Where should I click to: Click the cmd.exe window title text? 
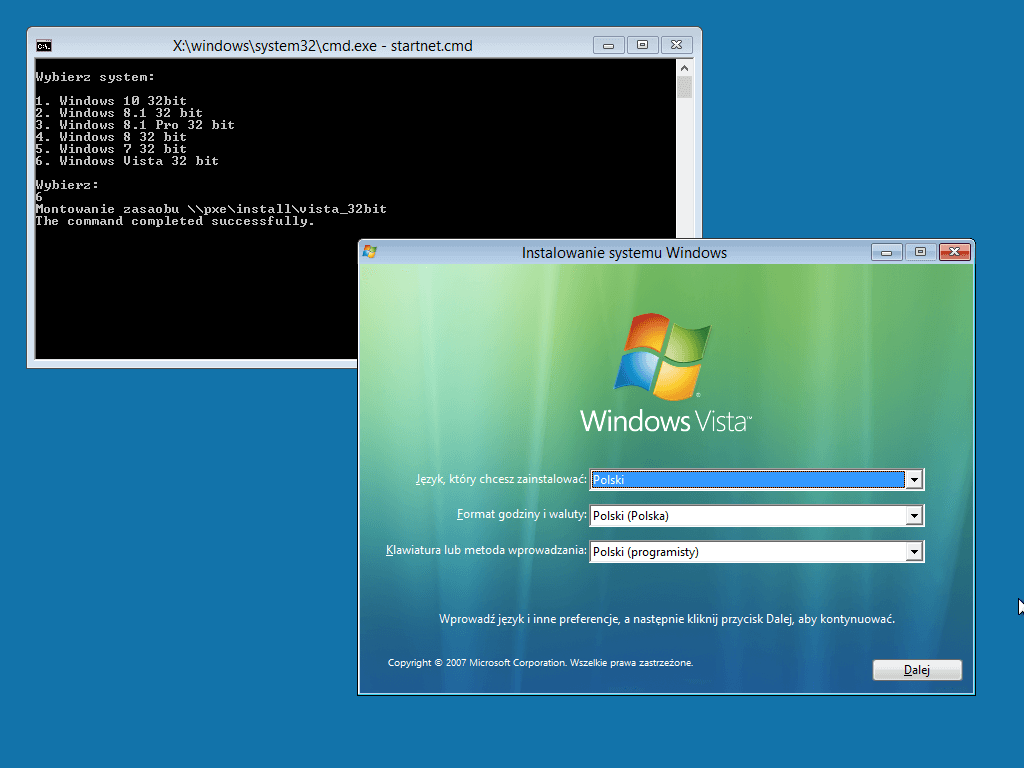tap(323, 46)
